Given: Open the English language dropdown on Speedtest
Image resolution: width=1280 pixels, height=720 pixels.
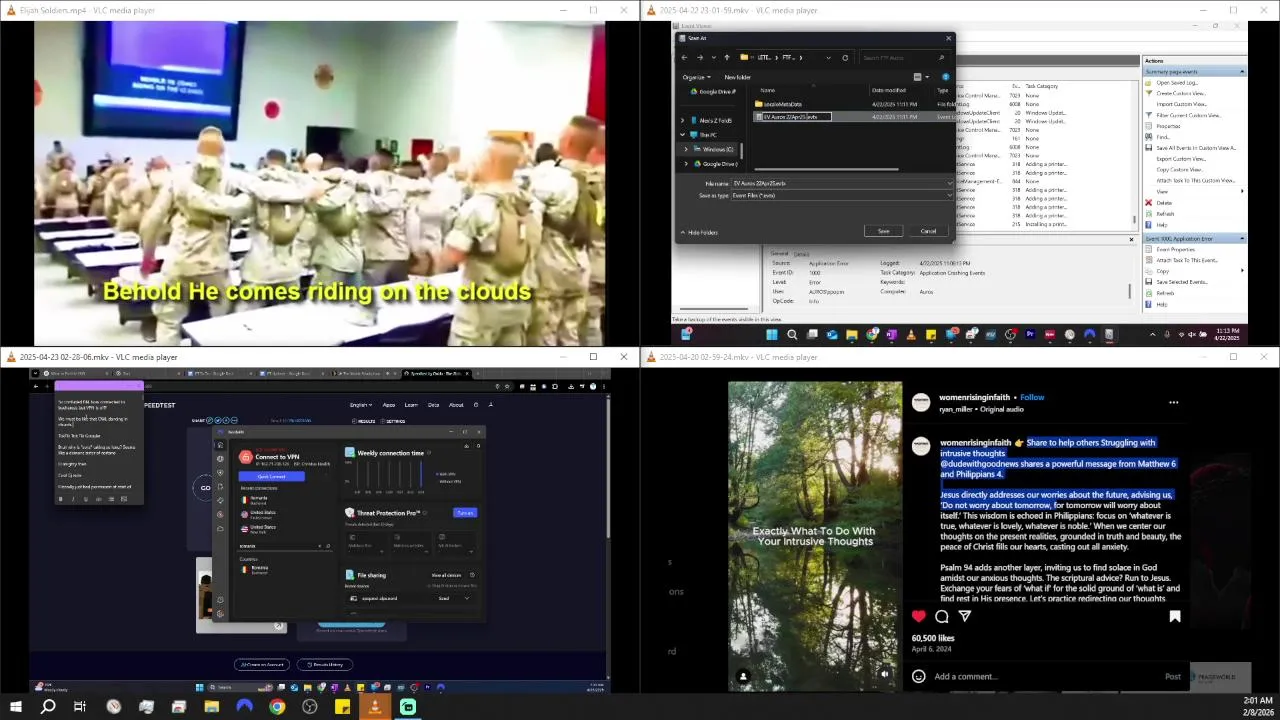Looking at the screenshot, I should click(360, 405).
